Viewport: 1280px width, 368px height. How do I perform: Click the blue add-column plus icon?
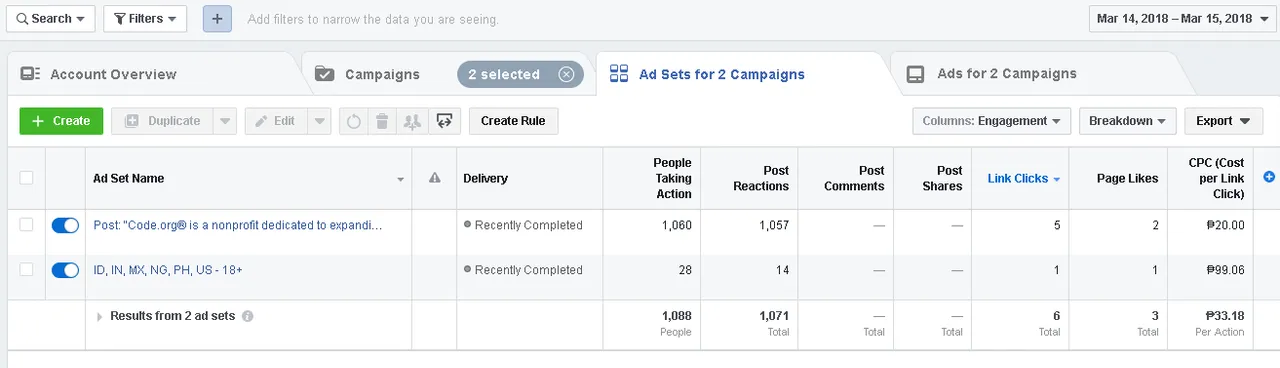1270,177
